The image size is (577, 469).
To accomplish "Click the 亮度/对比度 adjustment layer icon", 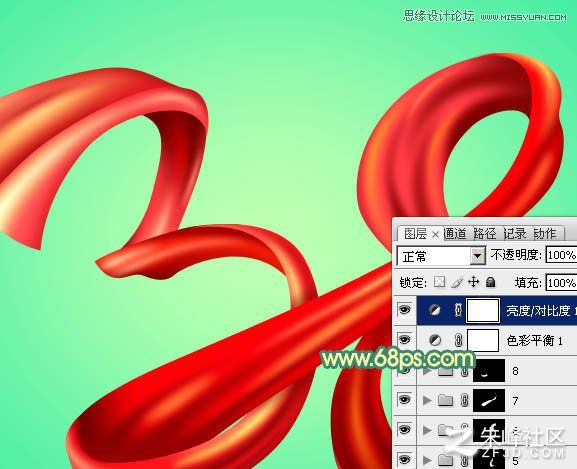I will pyautogui.click(x=435, y=310).
